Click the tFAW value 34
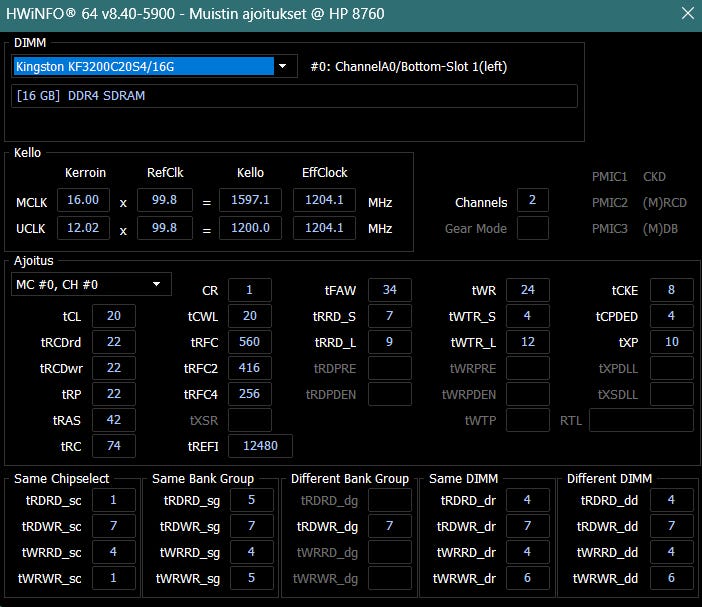This screenshot has width=702, height=607. click(x=389, y=290)
